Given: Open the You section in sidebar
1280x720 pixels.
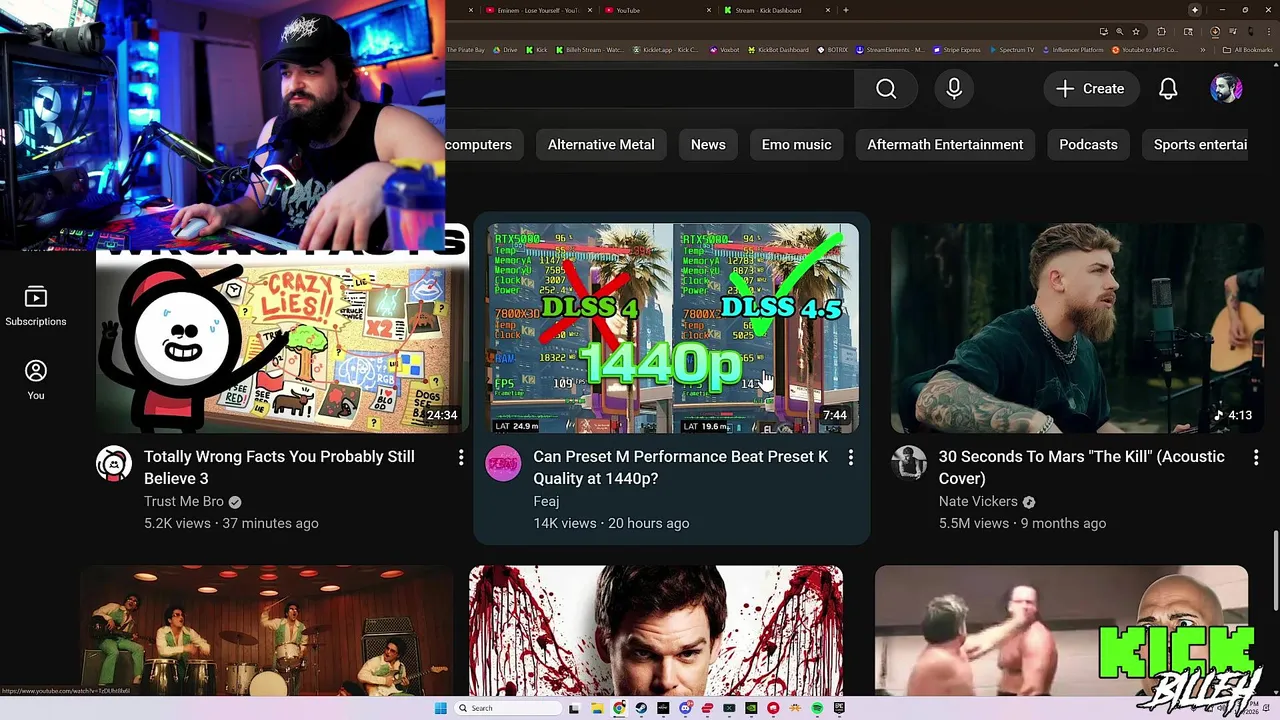Looking at the screenshot, I should click(35, 381).
